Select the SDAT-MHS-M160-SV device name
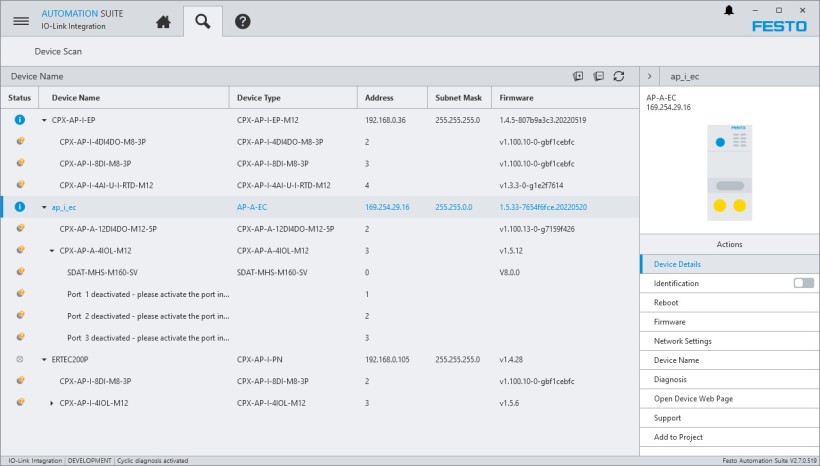820x466 pixels. click(102, 272)
